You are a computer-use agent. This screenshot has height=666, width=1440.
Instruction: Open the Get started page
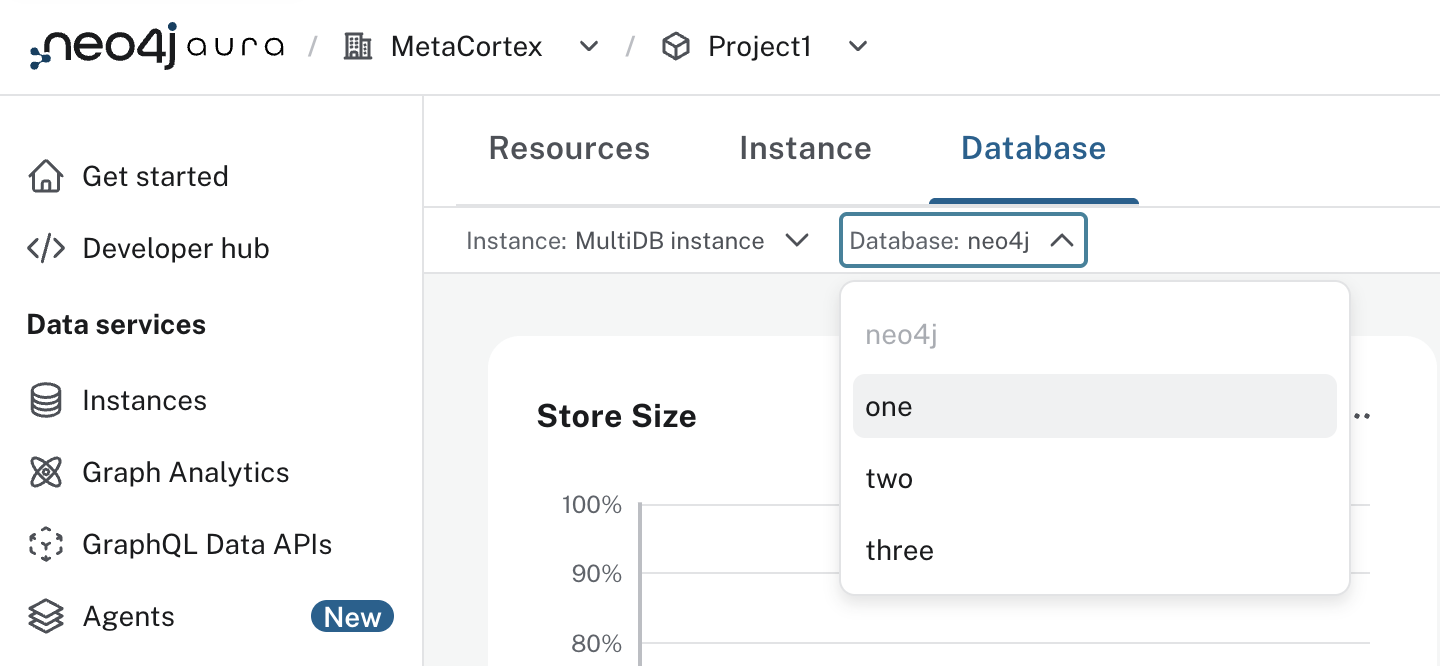(x=155, y=176)
